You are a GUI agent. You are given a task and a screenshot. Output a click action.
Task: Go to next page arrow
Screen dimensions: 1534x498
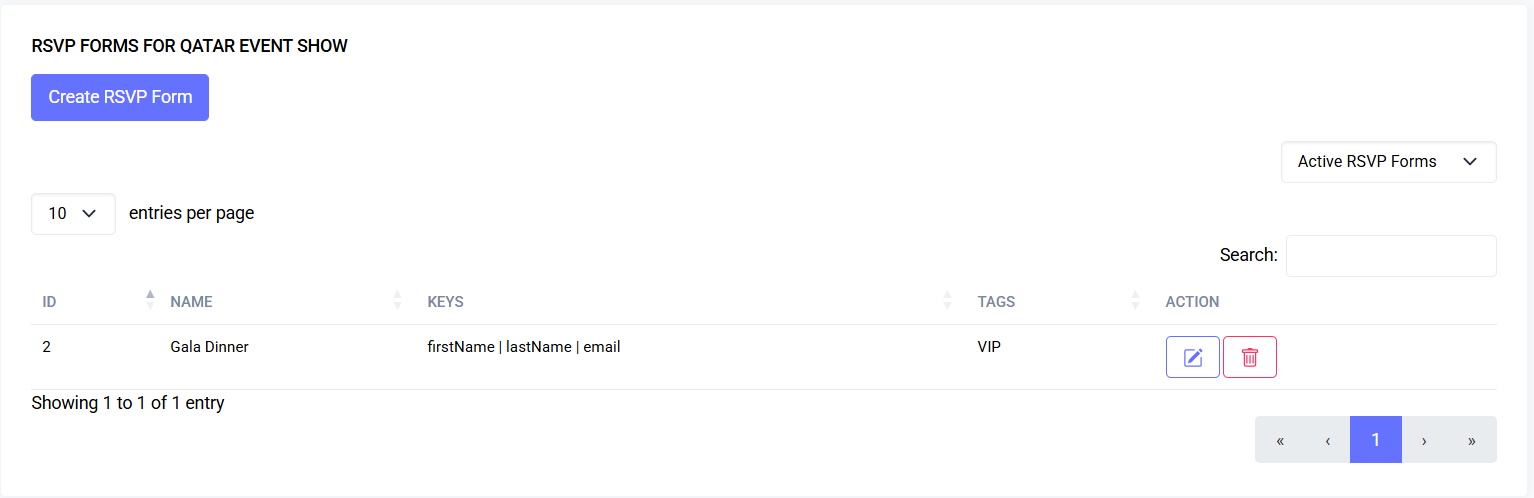(1424, 440)
